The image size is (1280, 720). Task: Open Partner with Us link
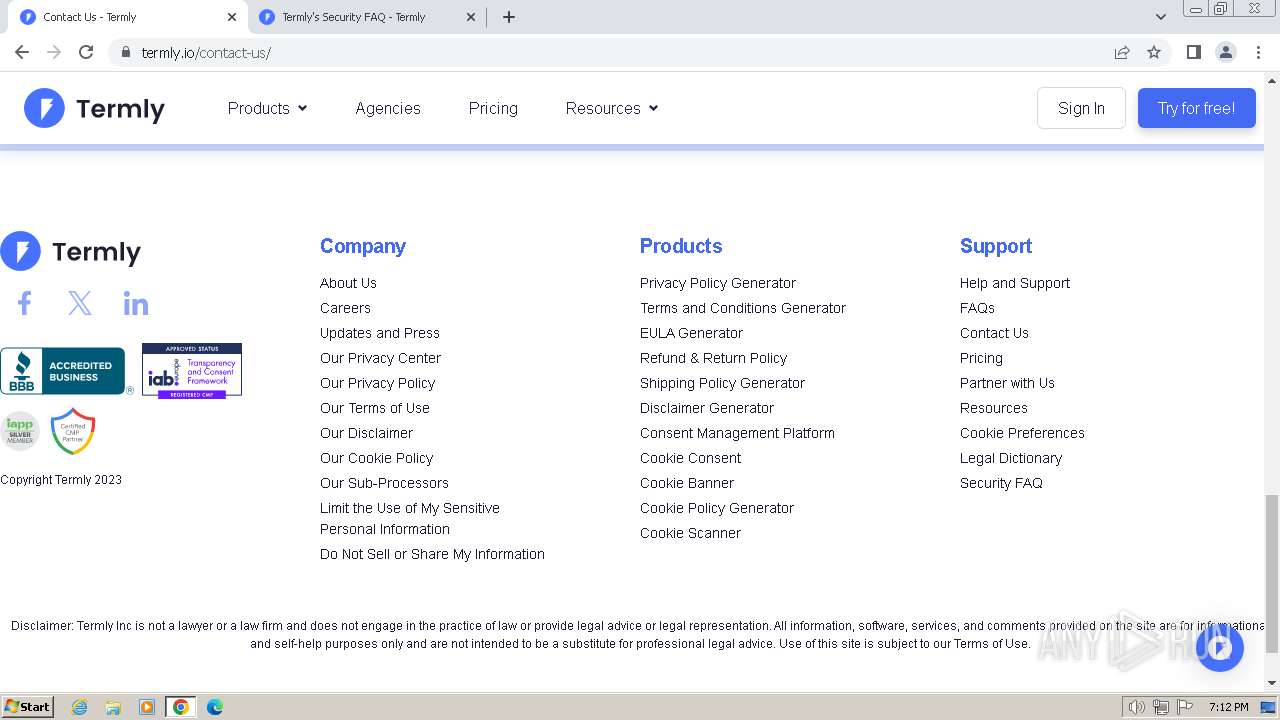[1007, 383]
